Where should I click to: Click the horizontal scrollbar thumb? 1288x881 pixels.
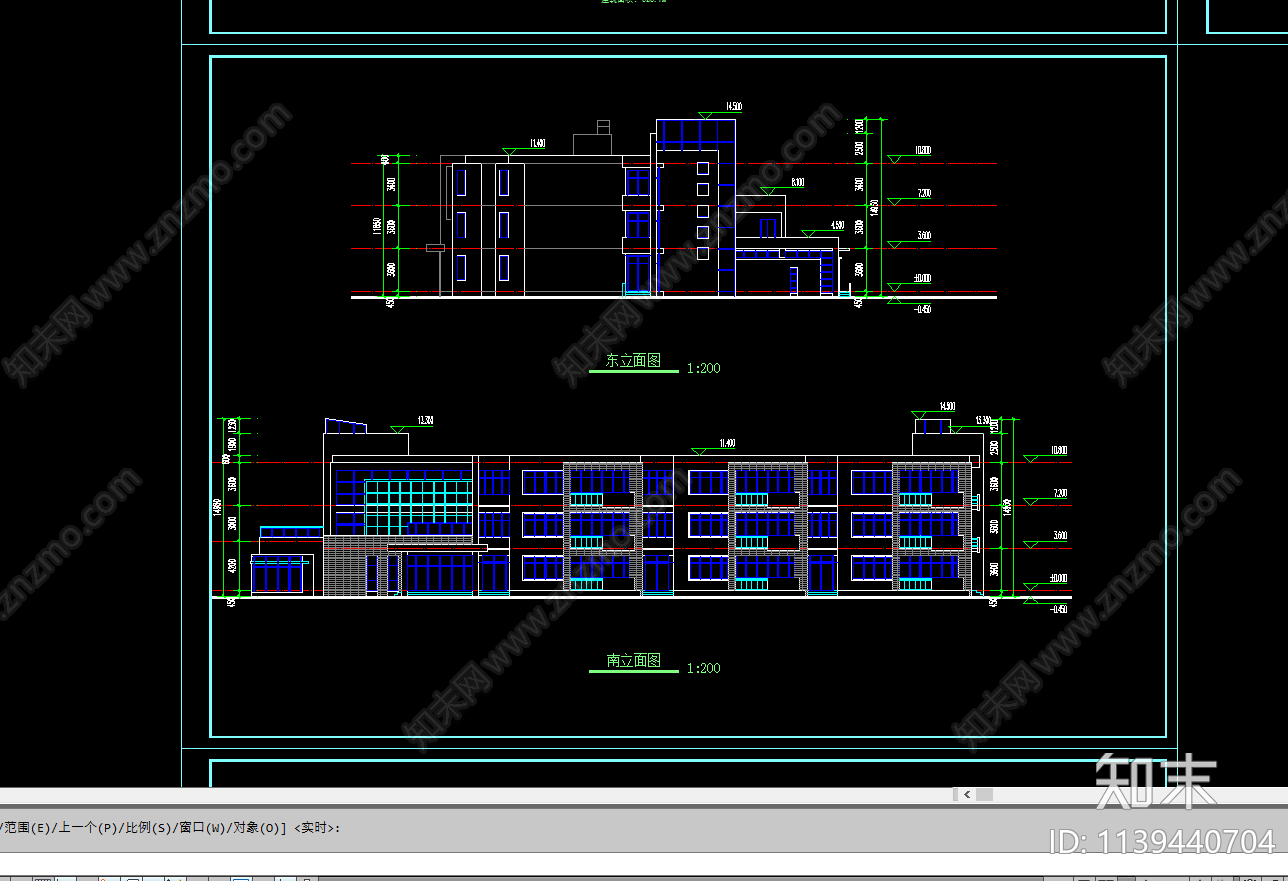[x=985, y=795]
